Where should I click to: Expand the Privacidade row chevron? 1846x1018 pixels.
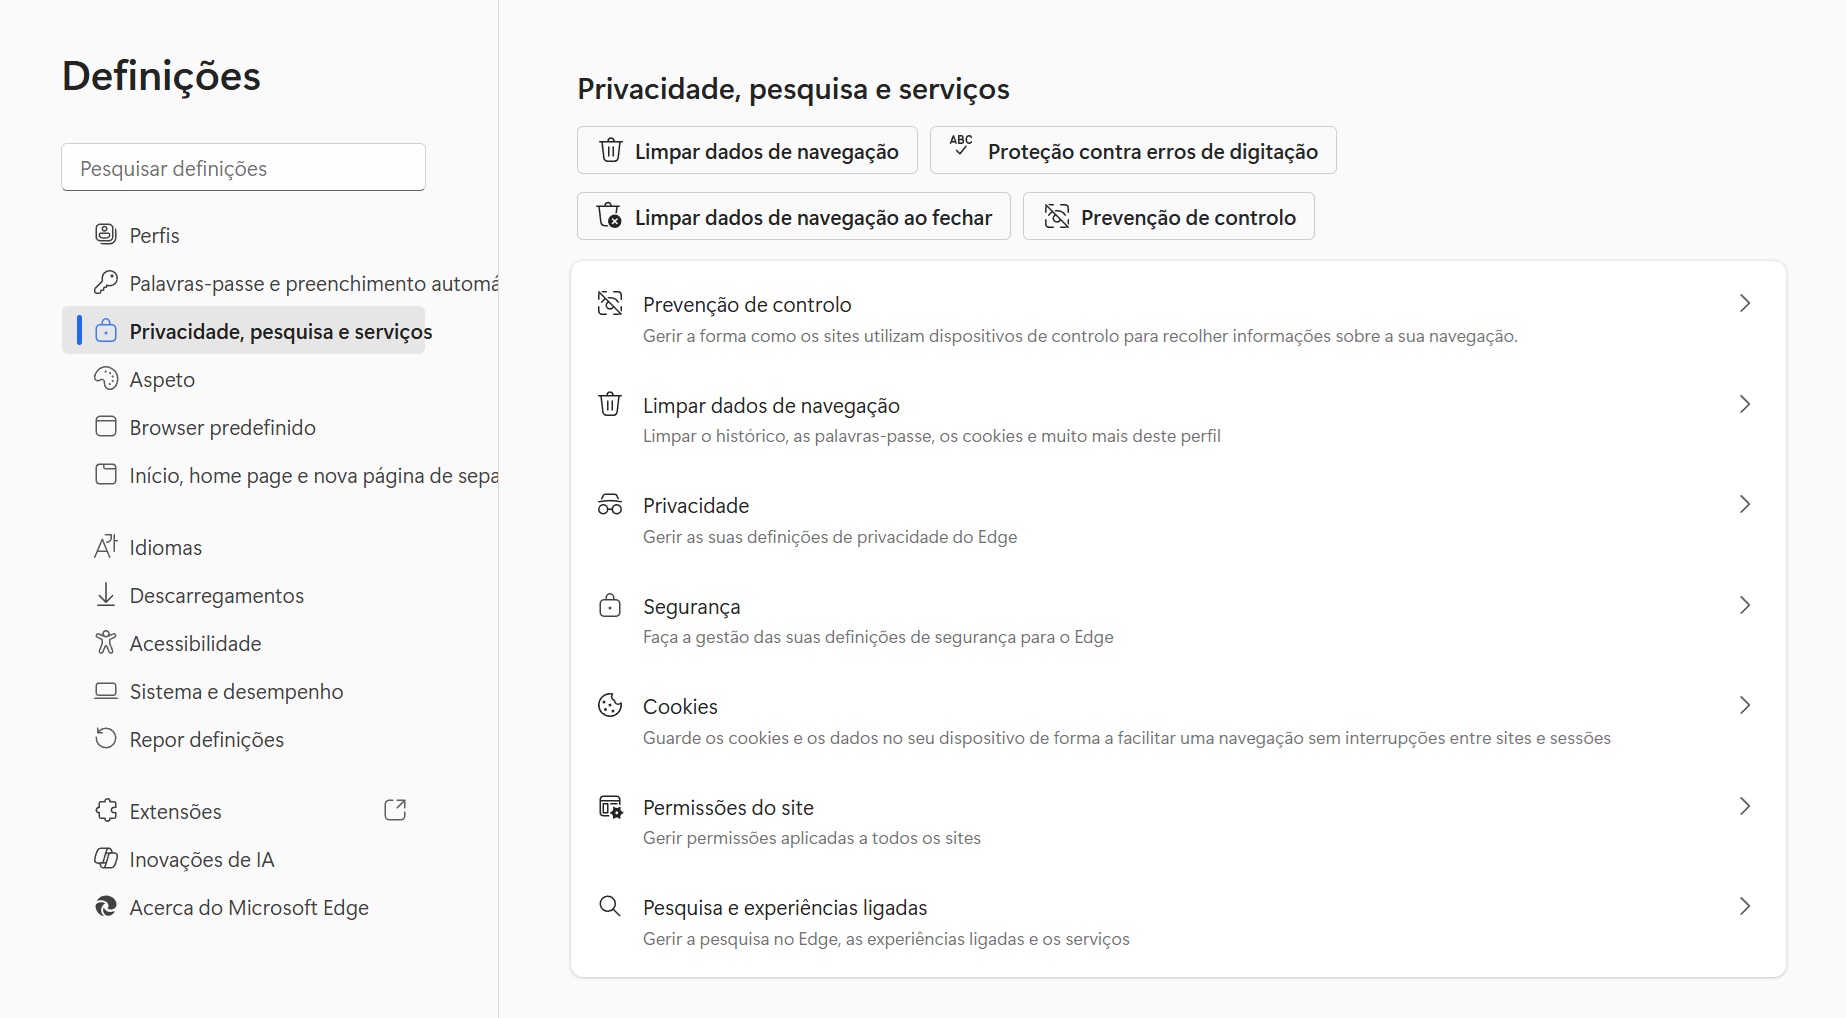1744,505
